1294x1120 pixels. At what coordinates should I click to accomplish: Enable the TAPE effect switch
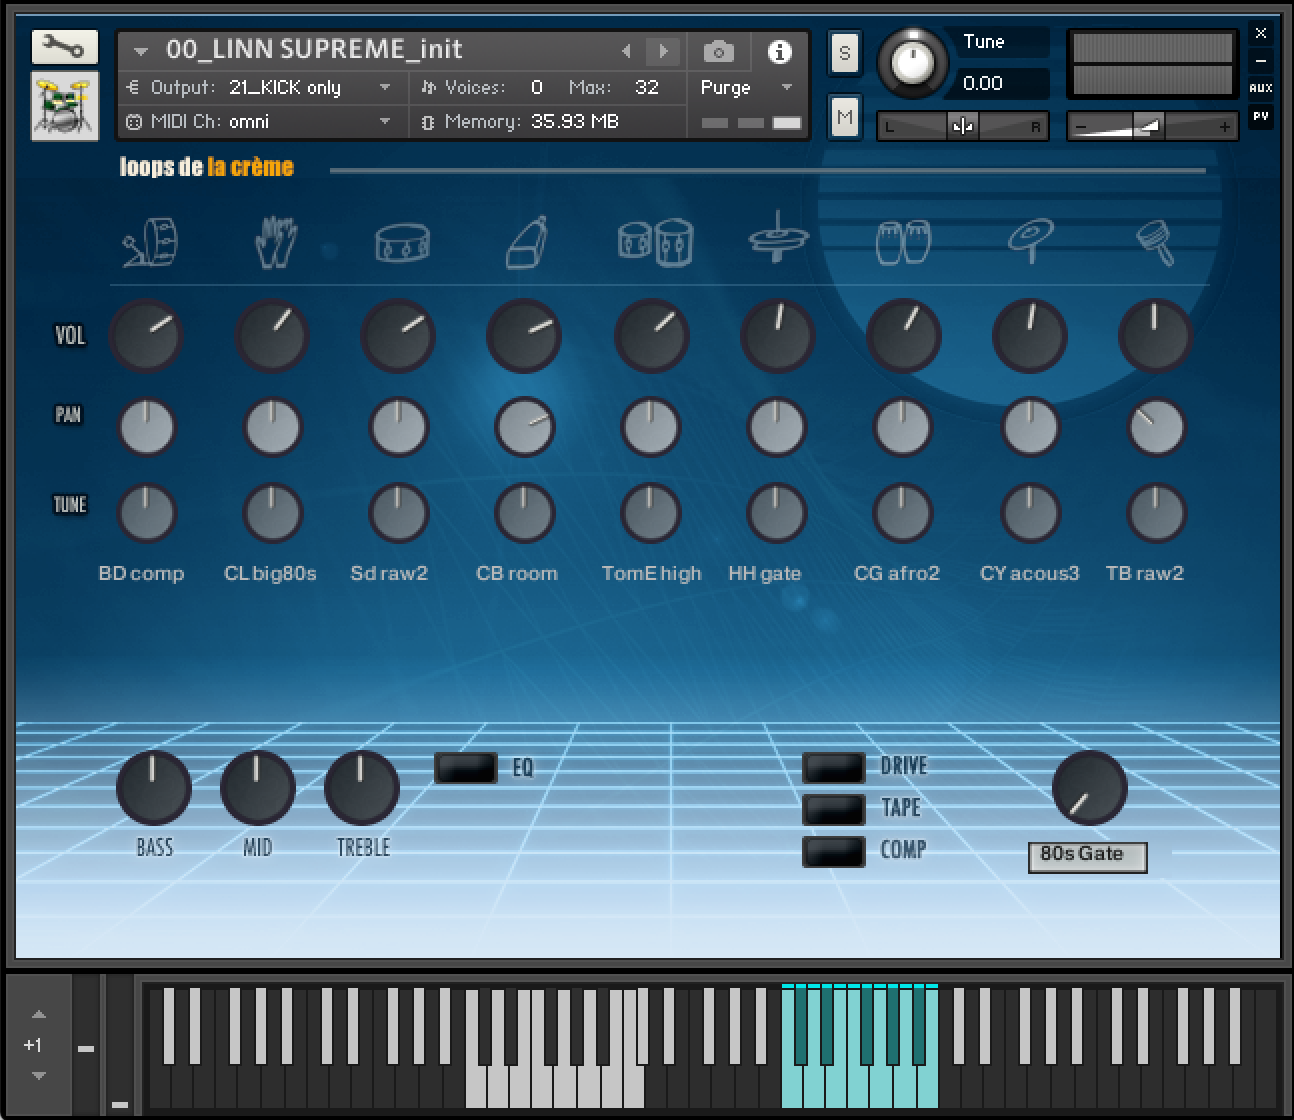834,809
